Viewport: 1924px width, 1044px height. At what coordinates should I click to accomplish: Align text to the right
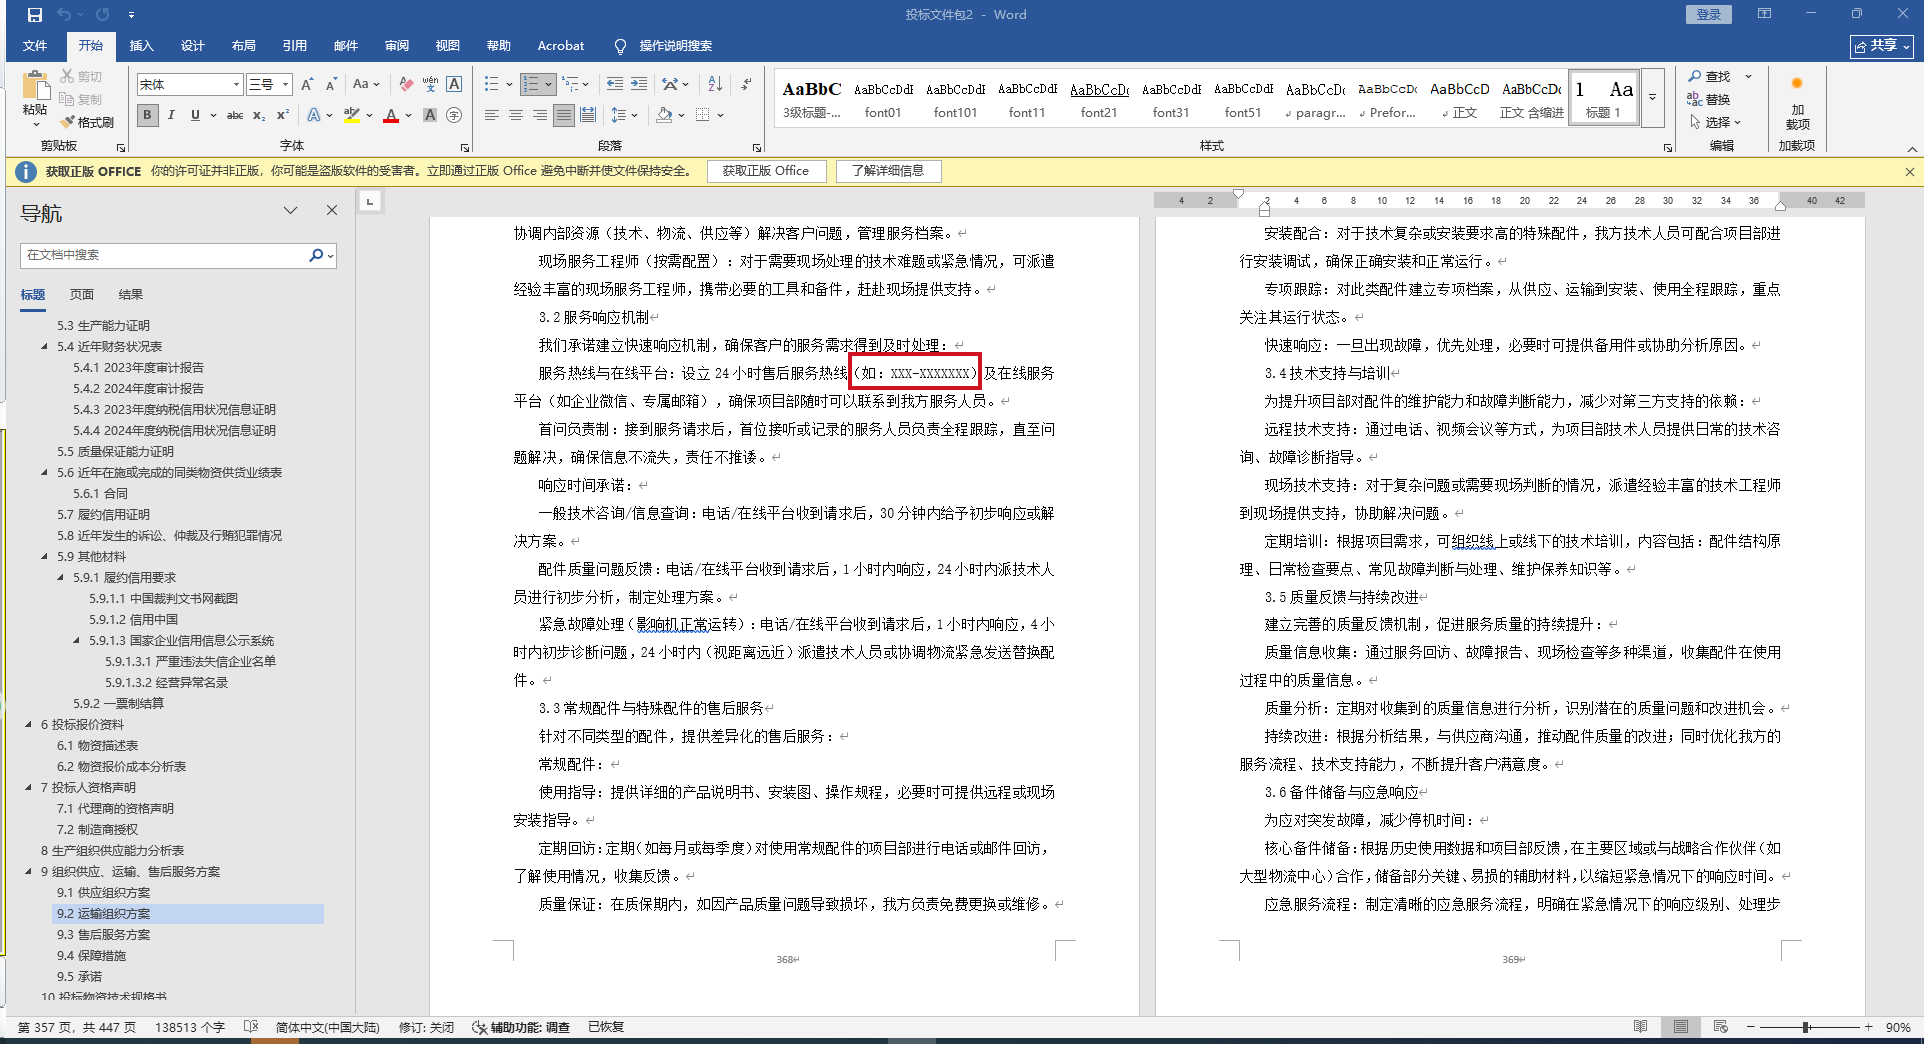[x=540, y=115]
